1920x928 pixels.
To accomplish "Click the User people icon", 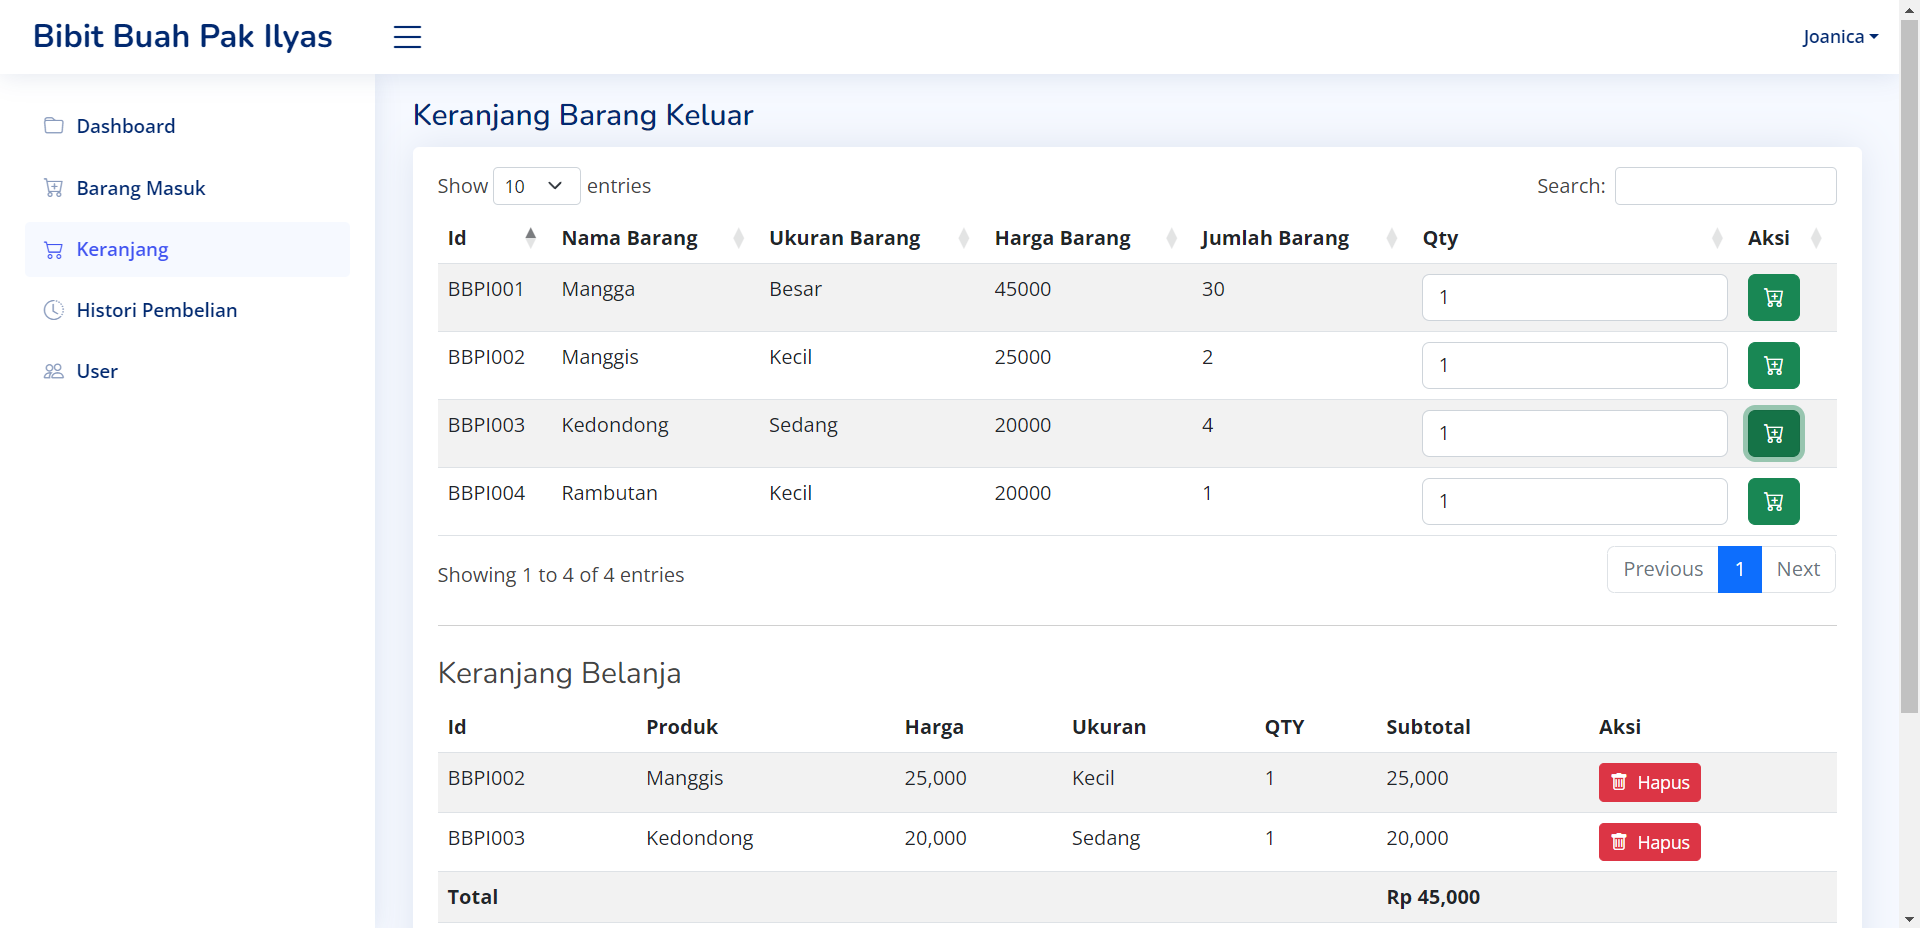I will point(52,371).
